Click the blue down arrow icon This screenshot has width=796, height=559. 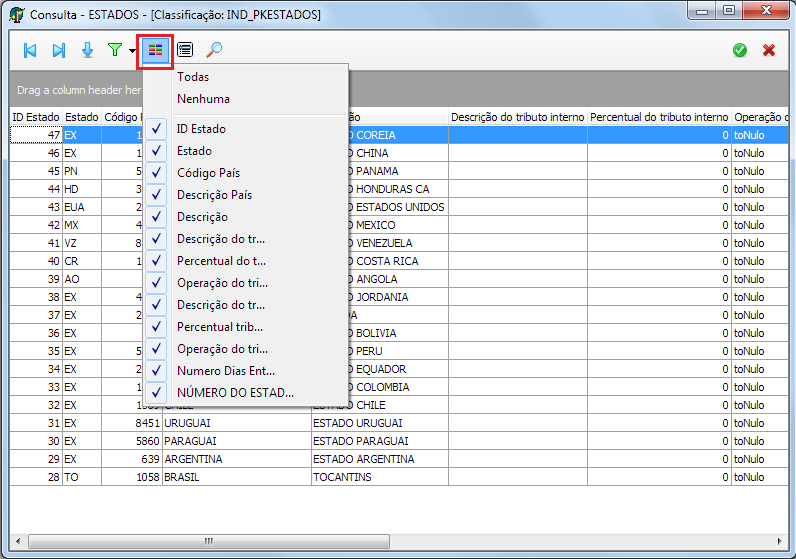click(x=87, y=50)
